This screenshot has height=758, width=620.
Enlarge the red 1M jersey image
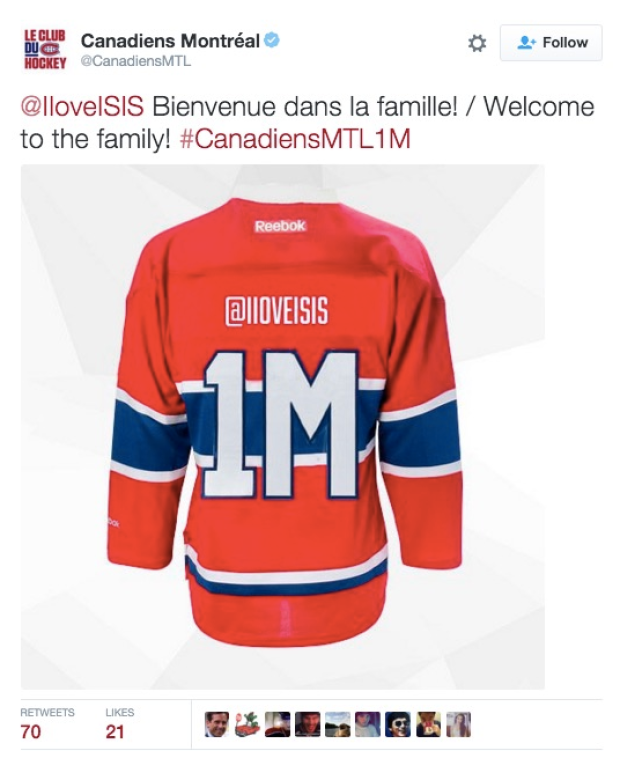coord(283,427)
